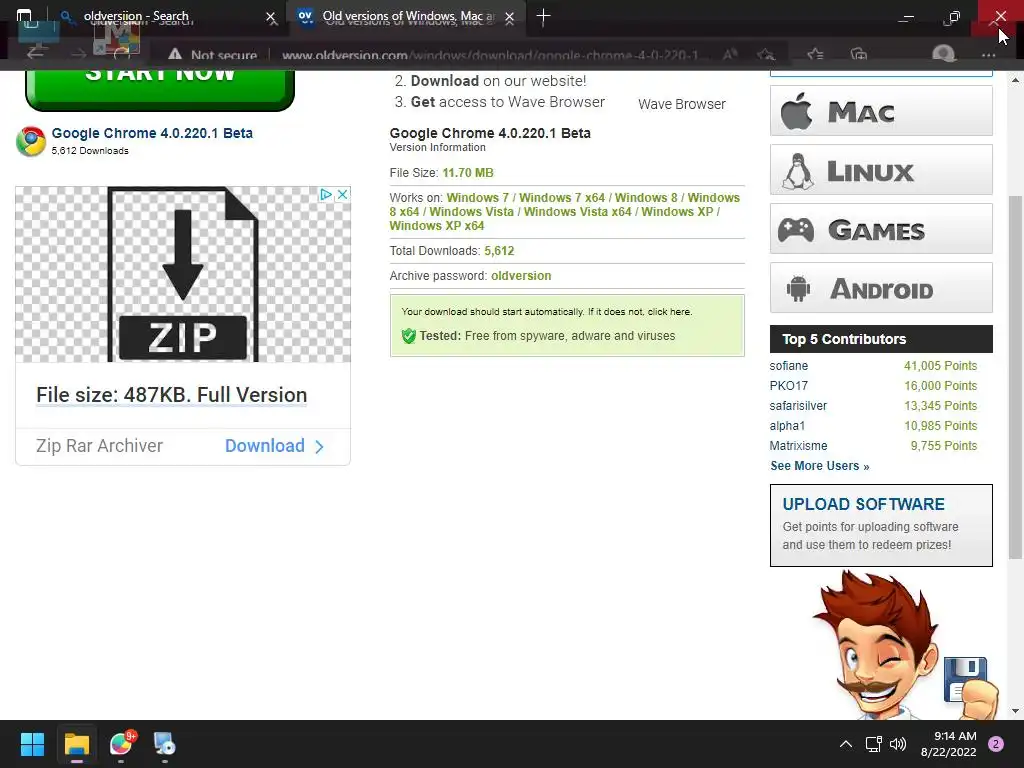Open the Linux software category

[x=881, y=170]
